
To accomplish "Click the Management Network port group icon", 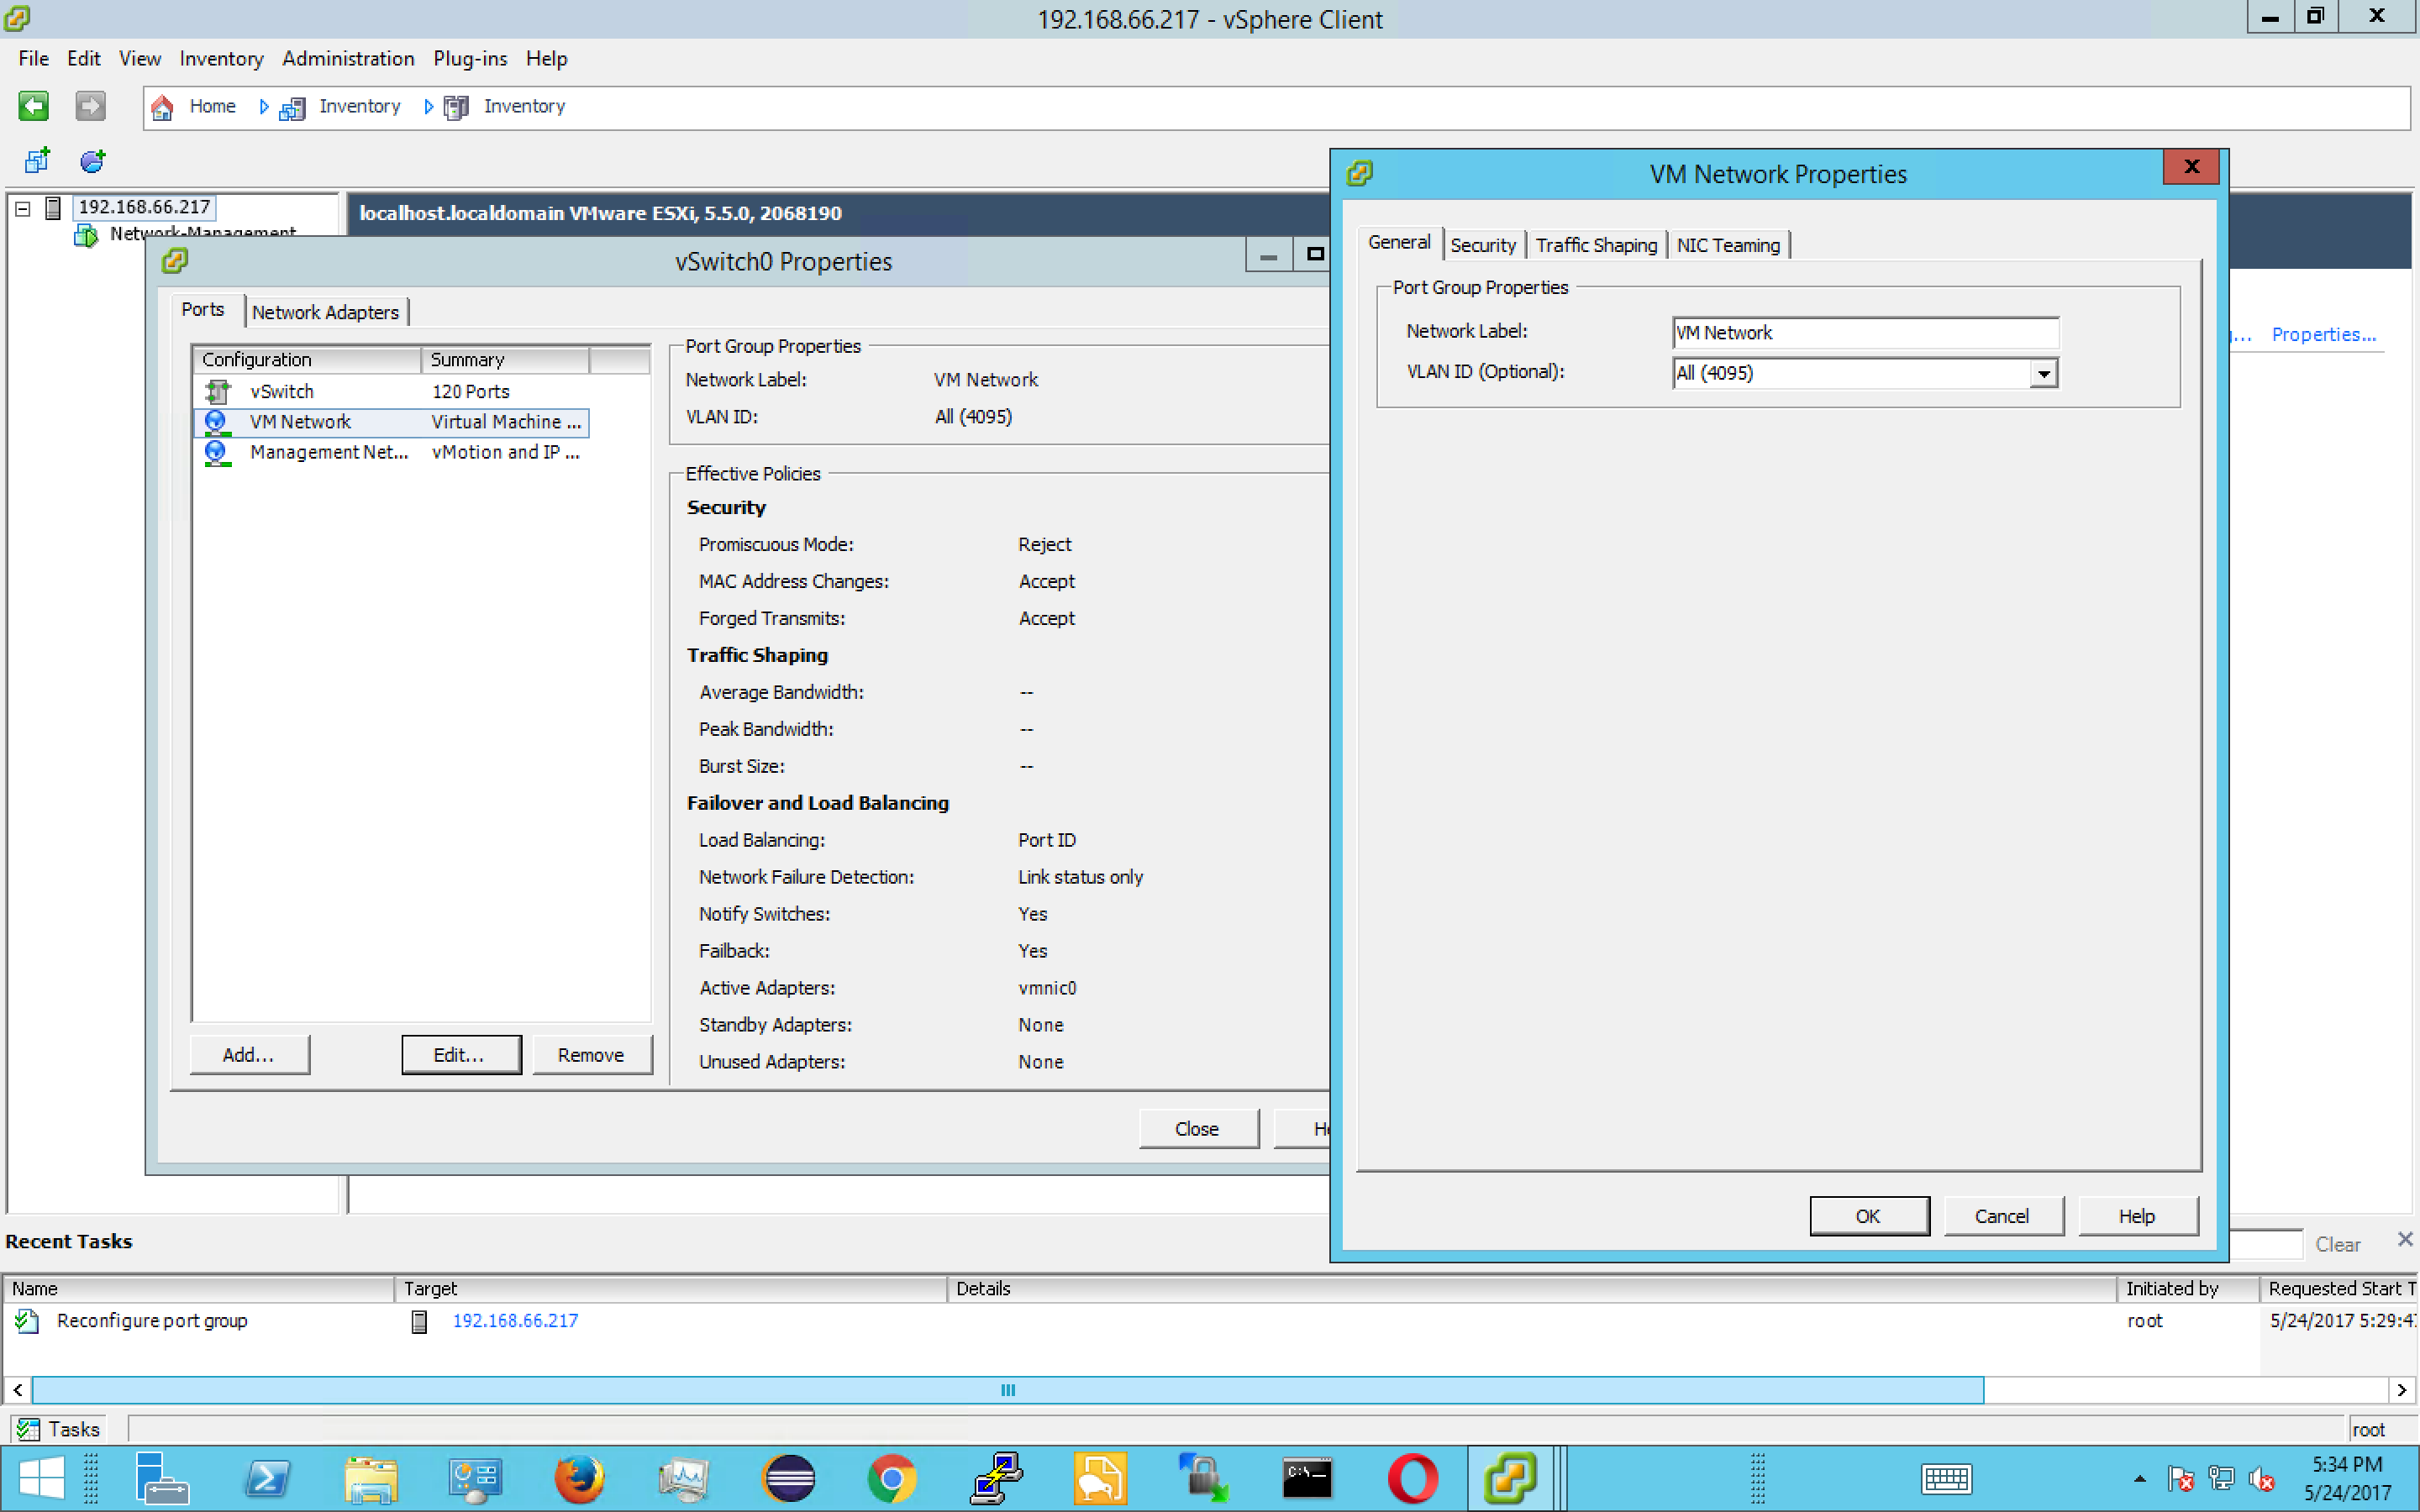I will coord(216,453).
